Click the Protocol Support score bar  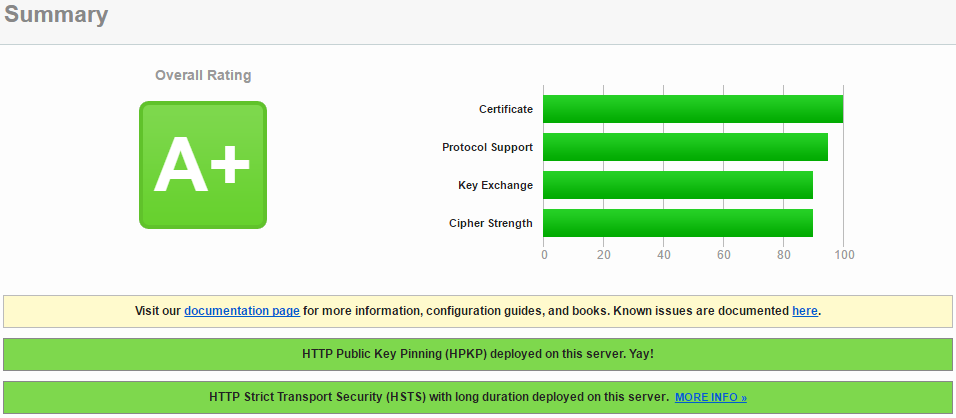pos(685,147)
